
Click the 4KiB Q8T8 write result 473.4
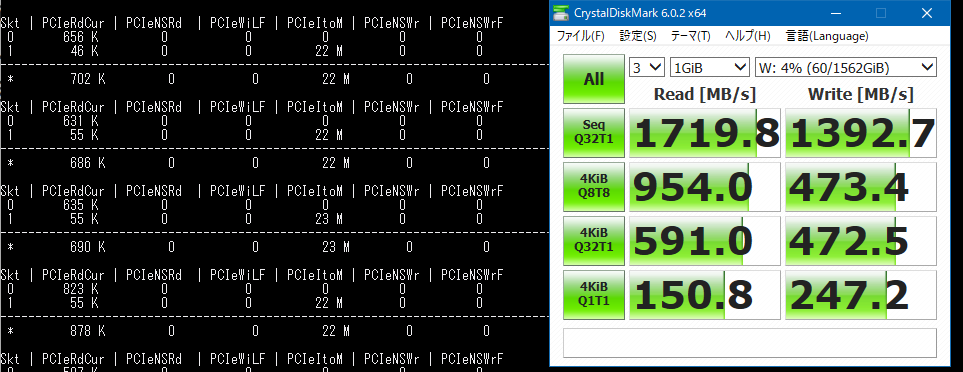(x=861, y=187)
